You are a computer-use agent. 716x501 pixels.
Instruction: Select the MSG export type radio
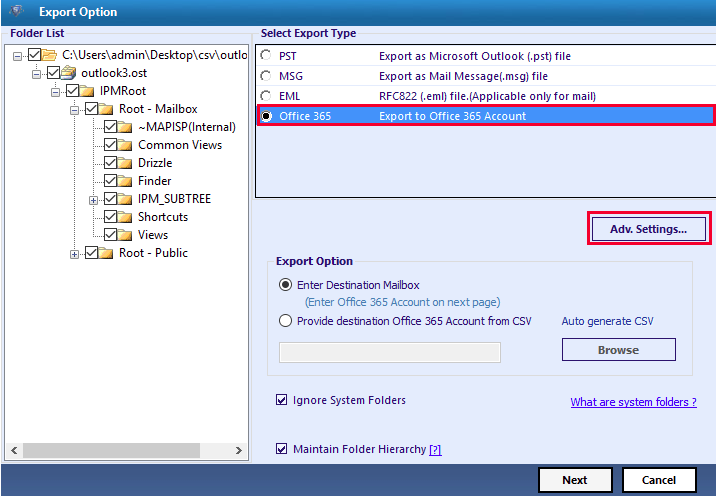266,76
